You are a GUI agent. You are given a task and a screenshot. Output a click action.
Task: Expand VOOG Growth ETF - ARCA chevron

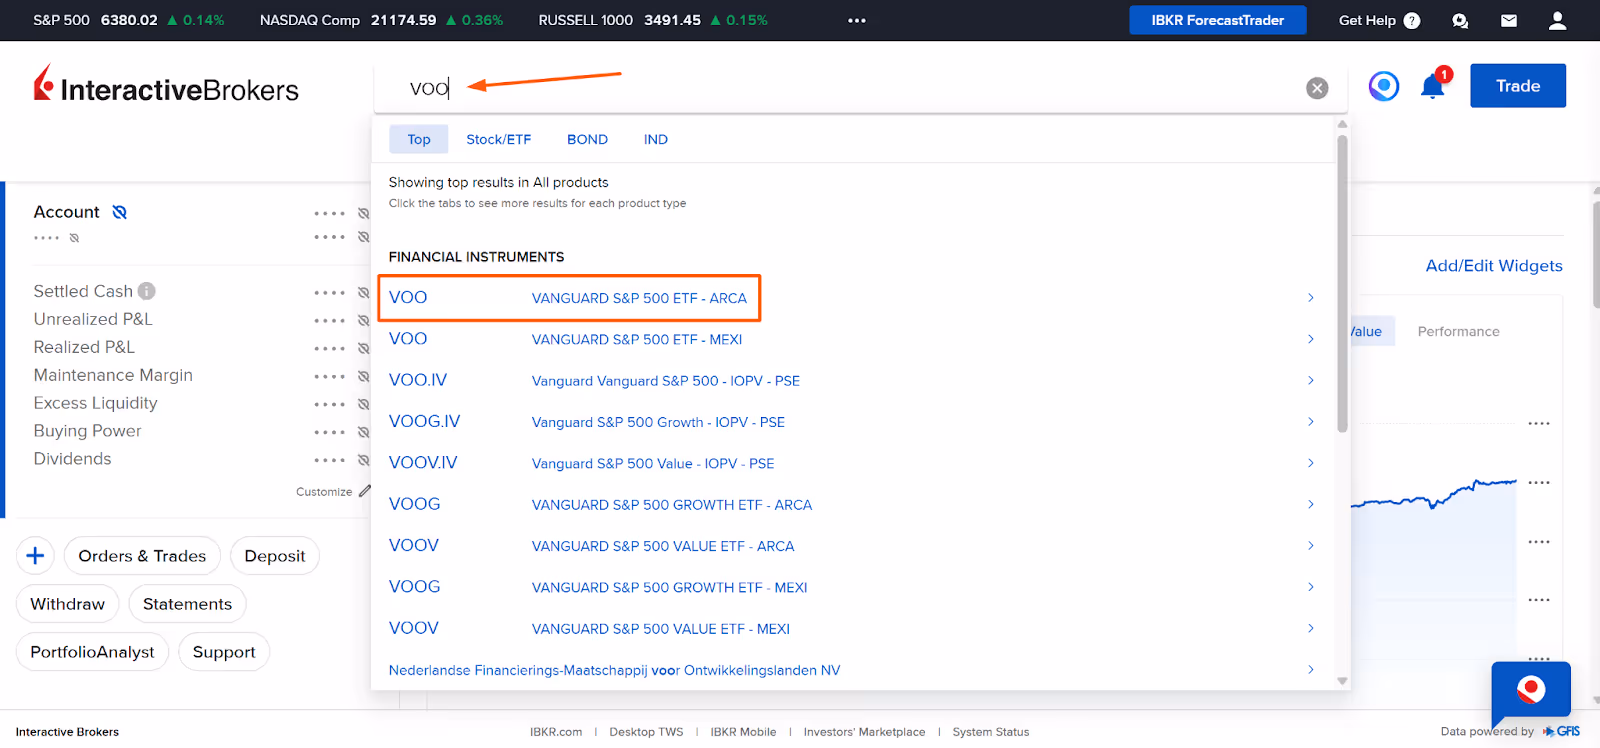tap(1310, 504)
